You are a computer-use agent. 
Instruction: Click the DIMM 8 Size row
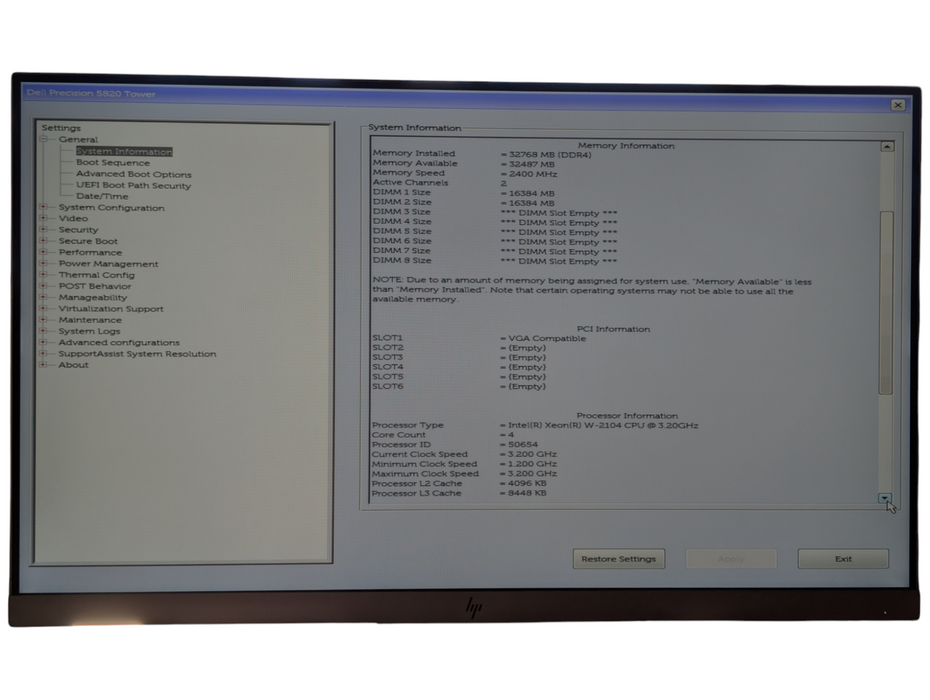(x=495, y=260)
